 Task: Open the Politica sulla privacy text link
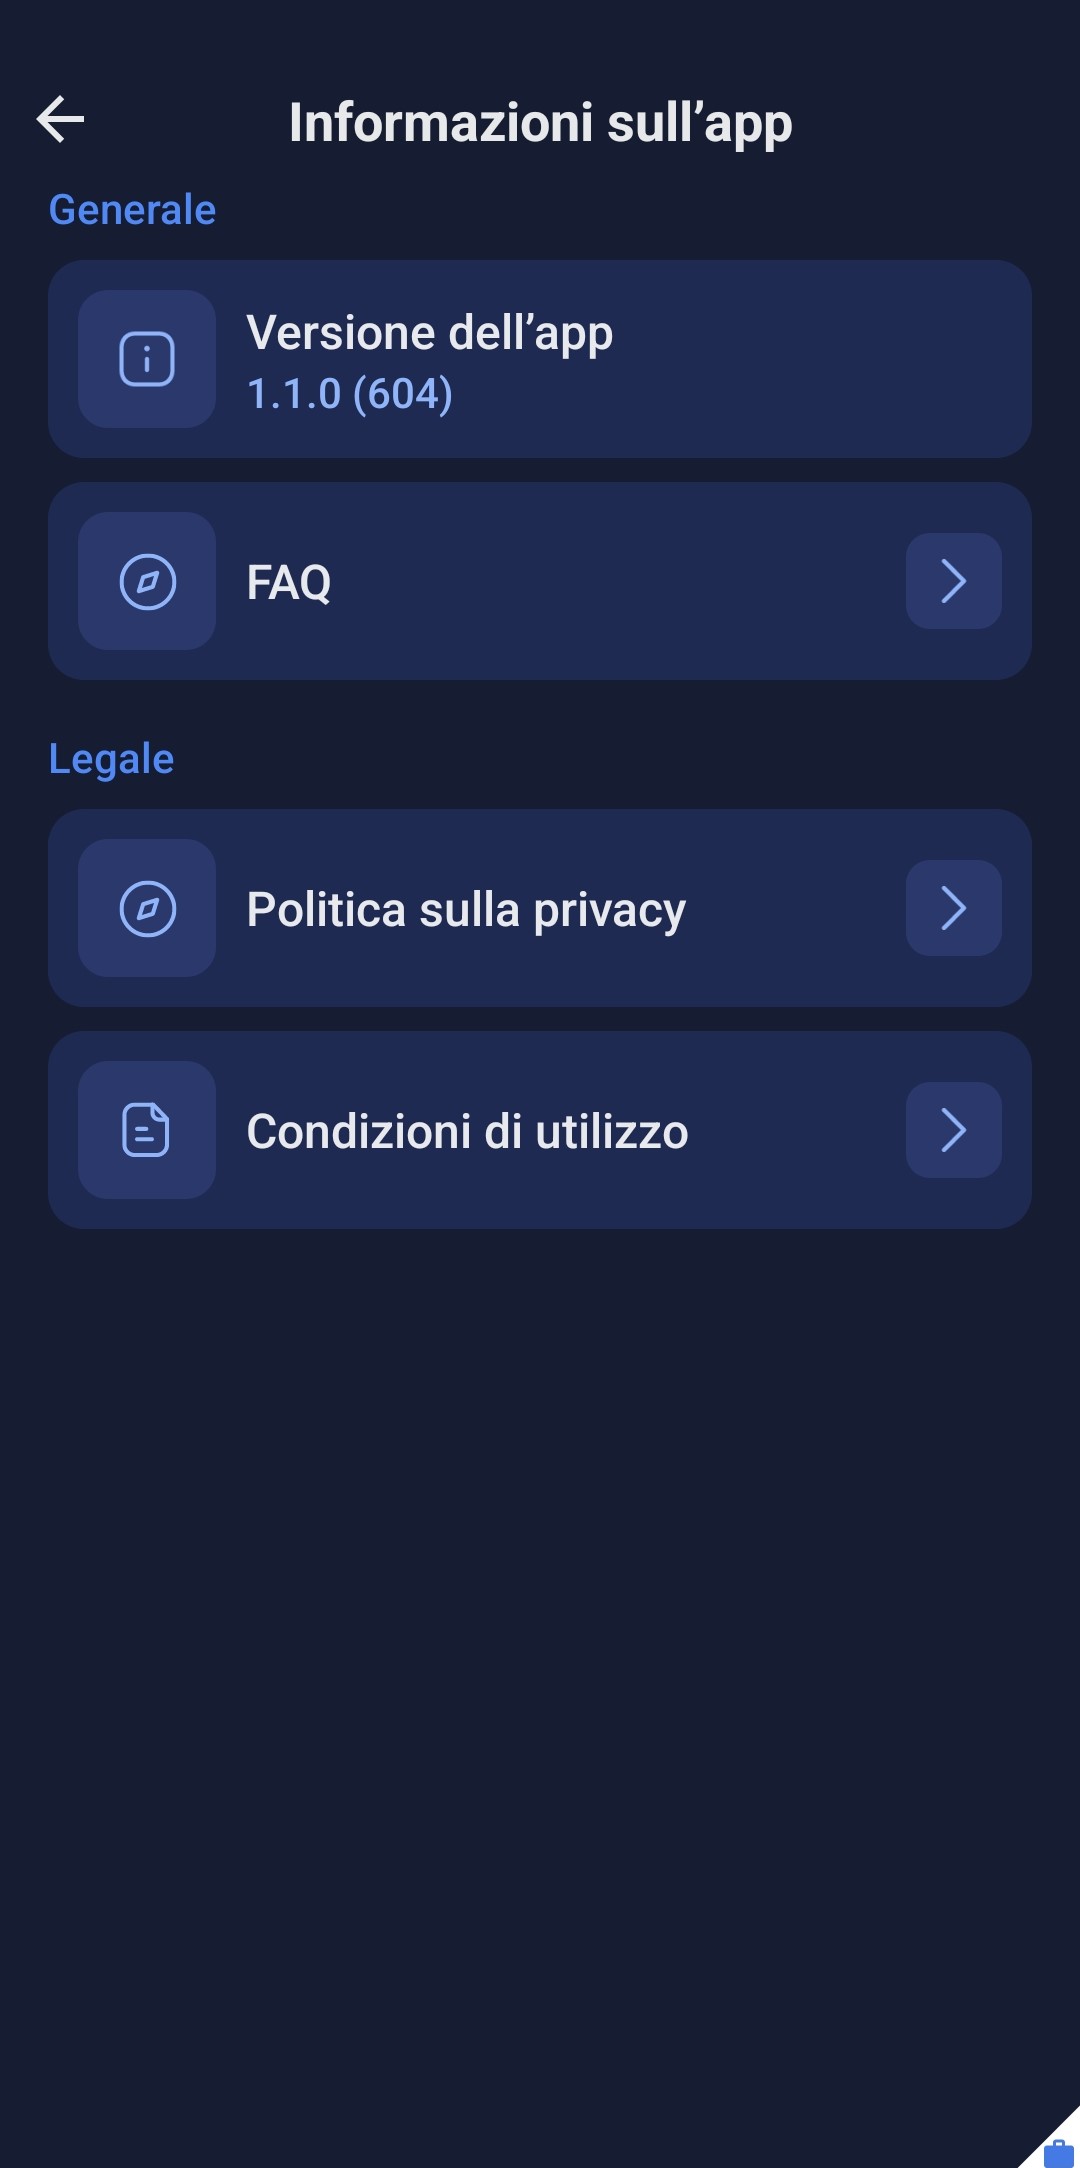point(466,909)
